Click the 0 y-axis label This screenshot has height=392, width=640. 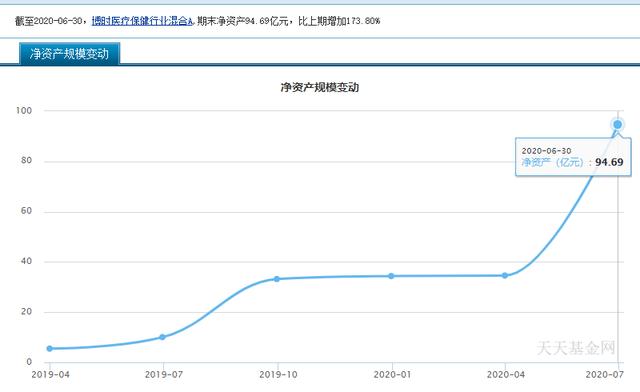(29, 362)
